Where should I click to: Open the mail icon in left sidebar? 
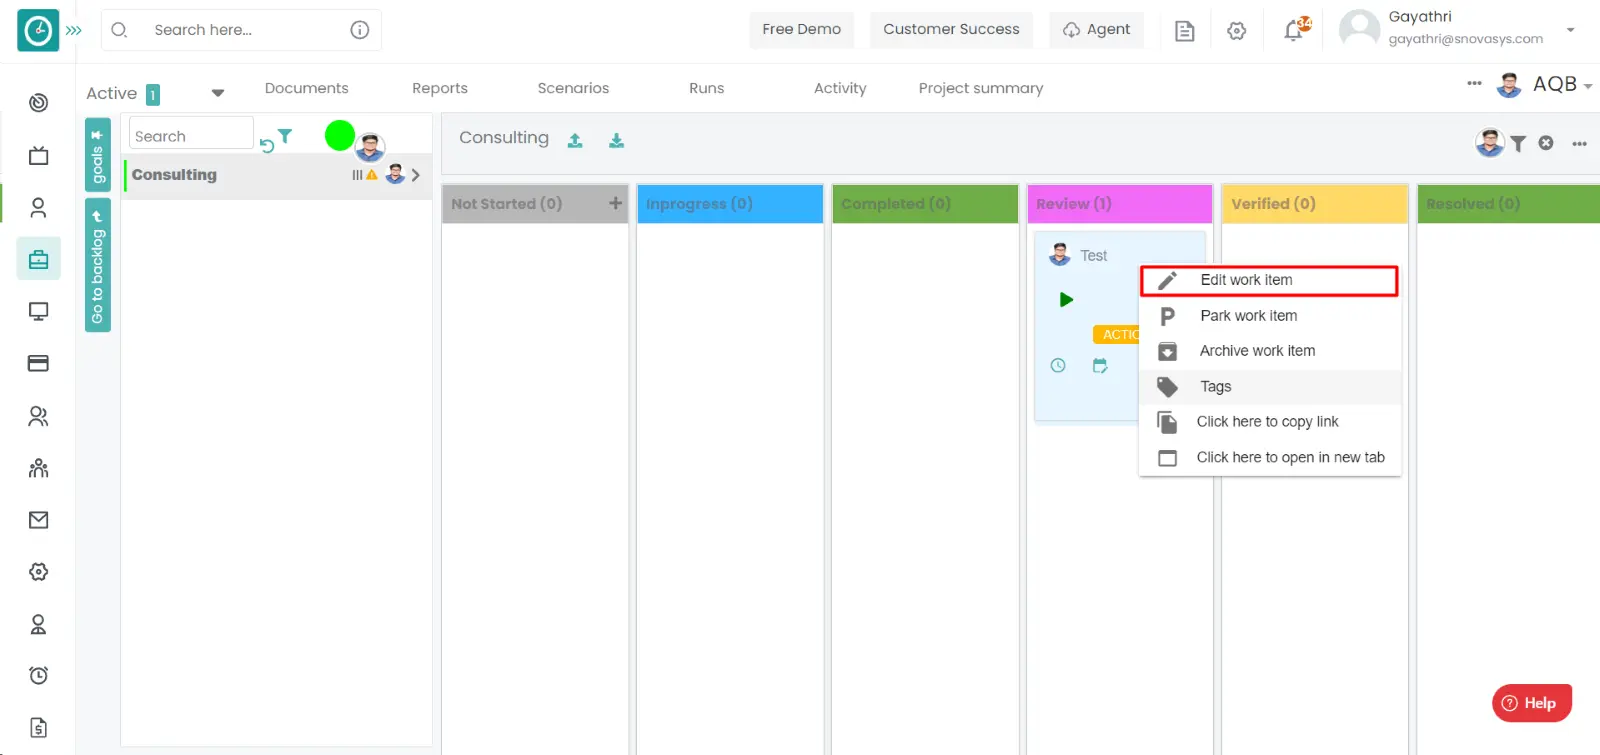click(x=38, y=520)
